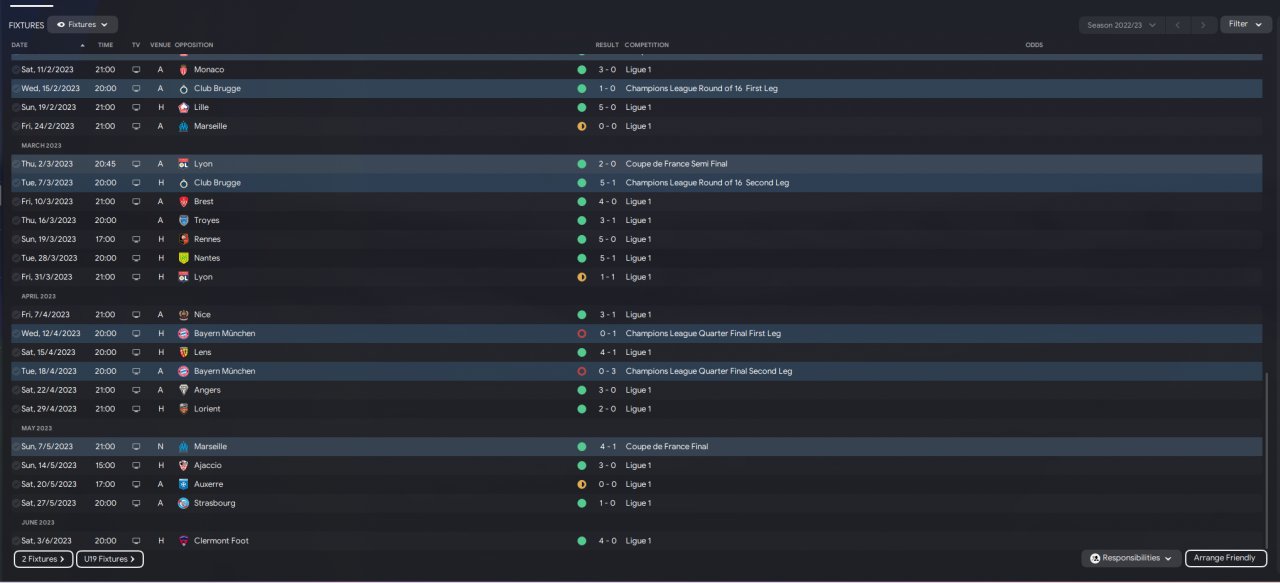The image size is (1280, 583).
Task: Click the orange draw indicator for Auxerre match
Action: (581, 484)
